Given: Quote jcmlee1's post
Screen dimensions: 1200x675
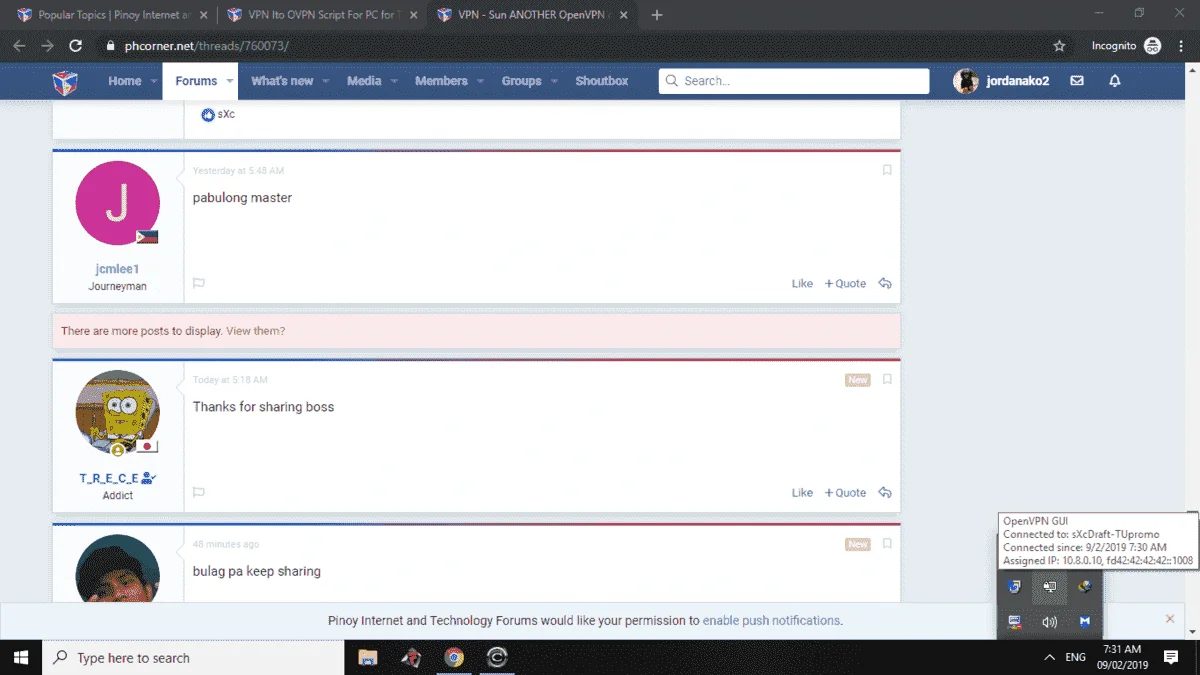Looking at the screenshot, I should click(845, 283).
